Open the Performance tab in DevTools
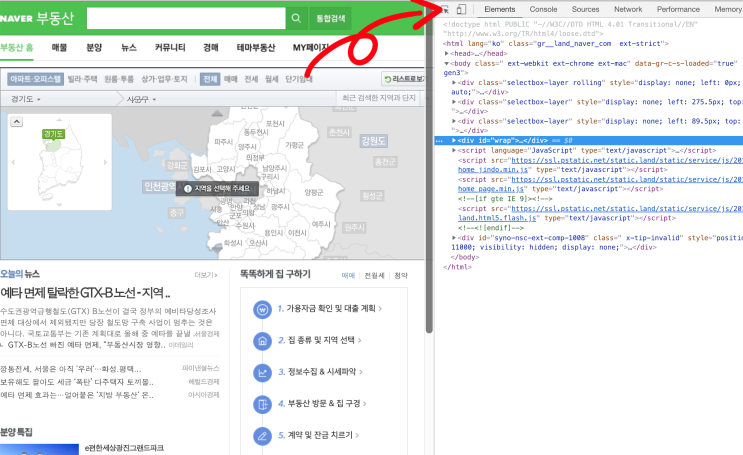 pos(678,9)
